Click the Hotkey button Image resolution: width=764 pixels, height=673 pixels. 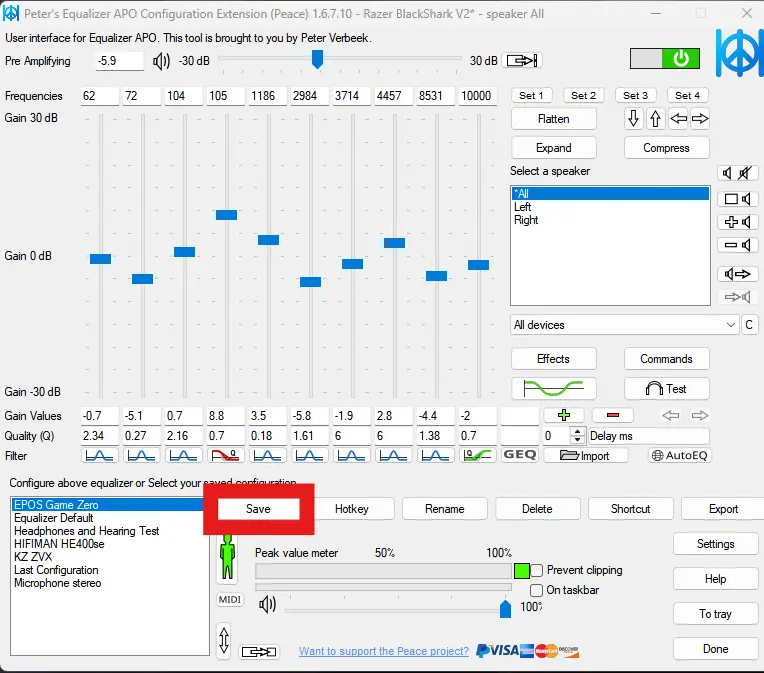tap(352, 509)
